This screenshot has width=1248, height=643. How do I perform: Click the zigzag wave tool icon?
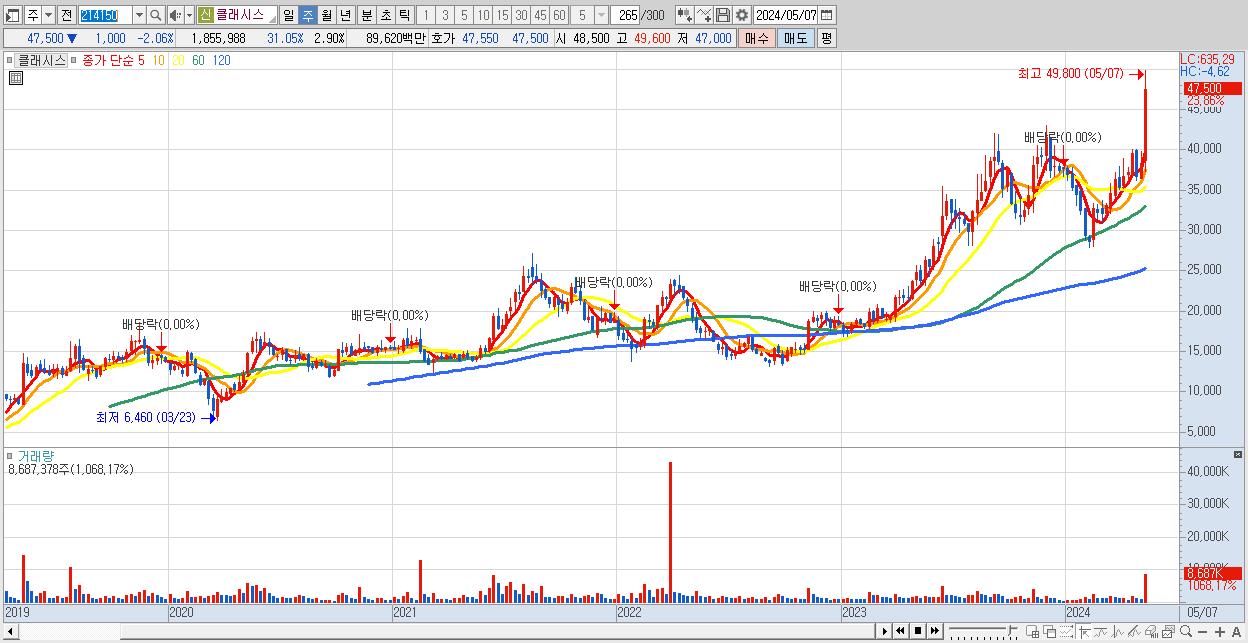[1118, 632]
